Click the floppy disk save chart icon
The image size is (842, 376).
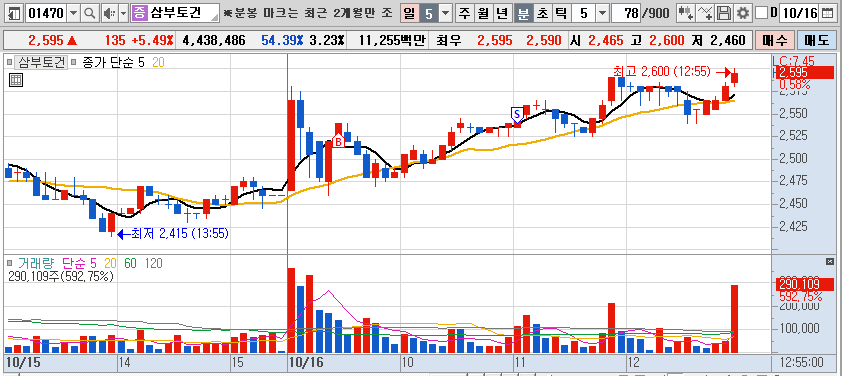pyautogui.click(x=724, y=13)
